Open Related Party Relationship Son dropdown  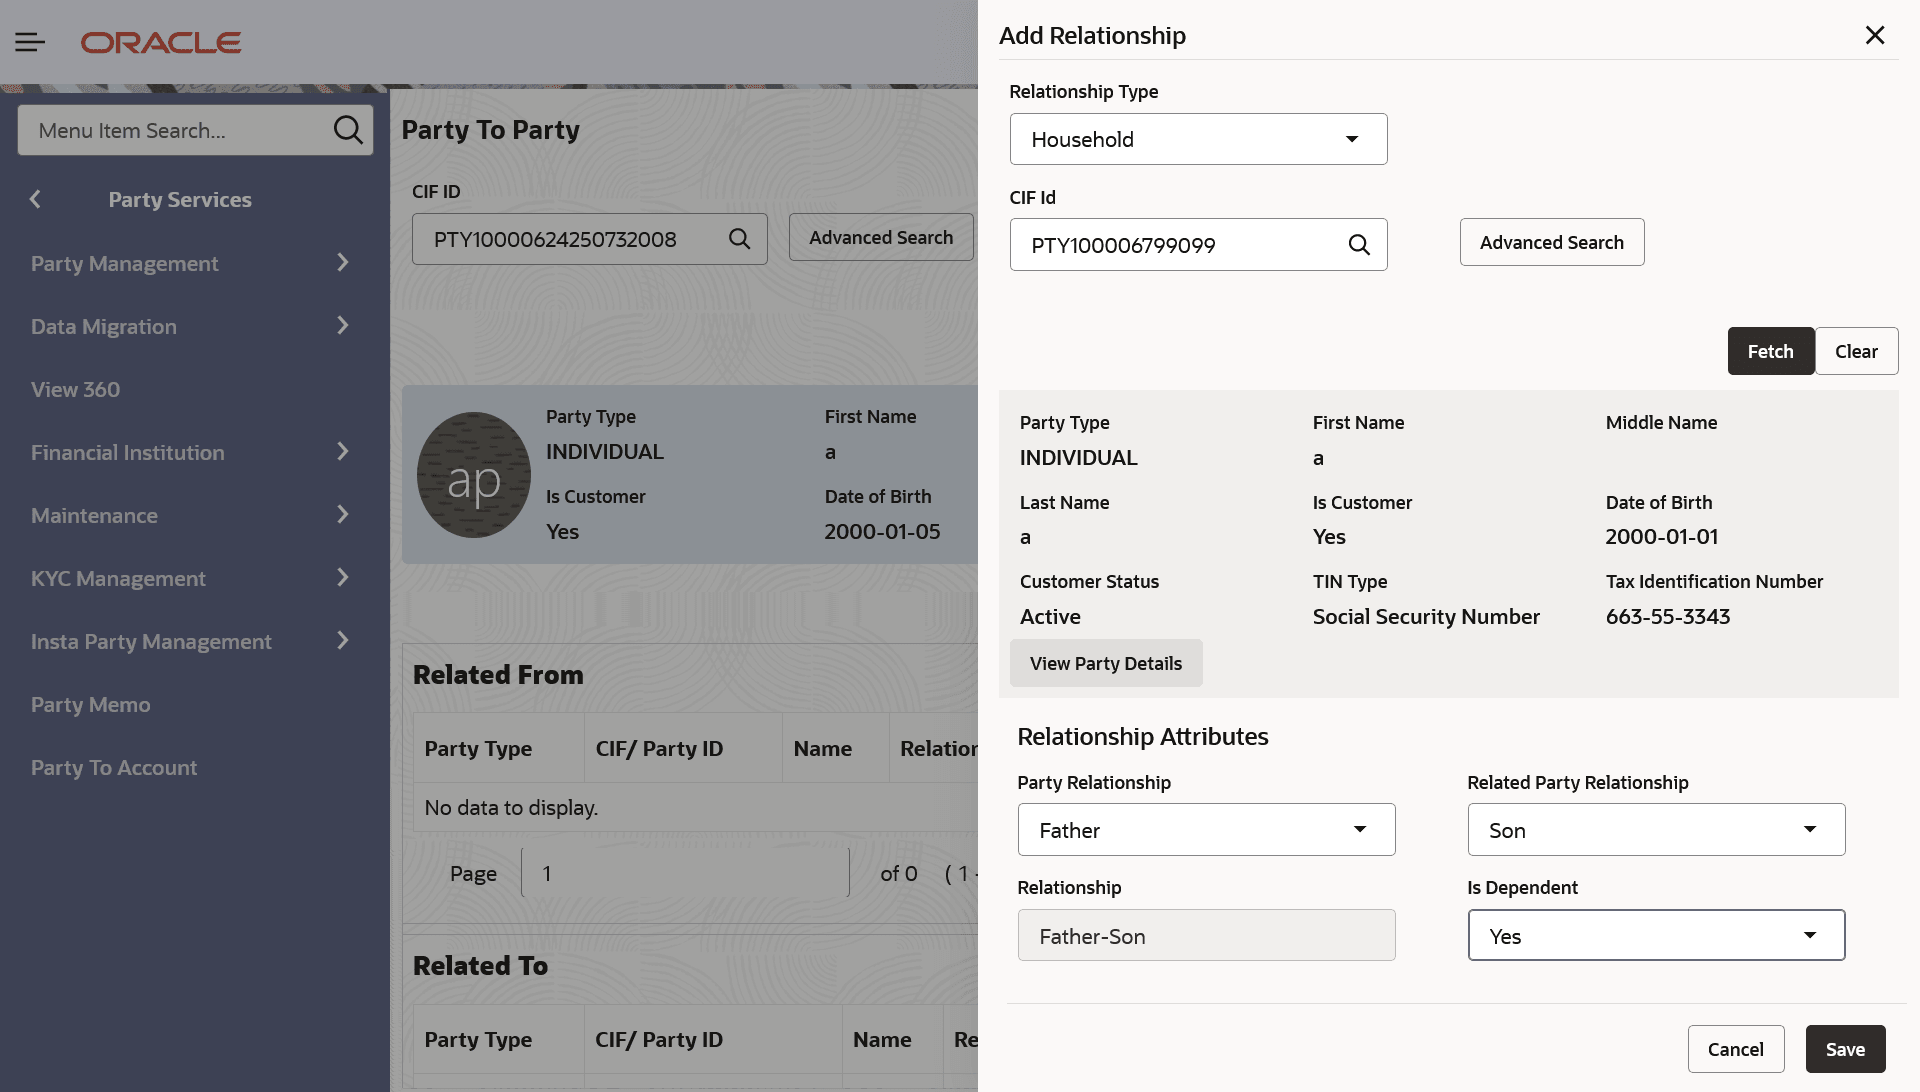click(x=1656, y=830)
